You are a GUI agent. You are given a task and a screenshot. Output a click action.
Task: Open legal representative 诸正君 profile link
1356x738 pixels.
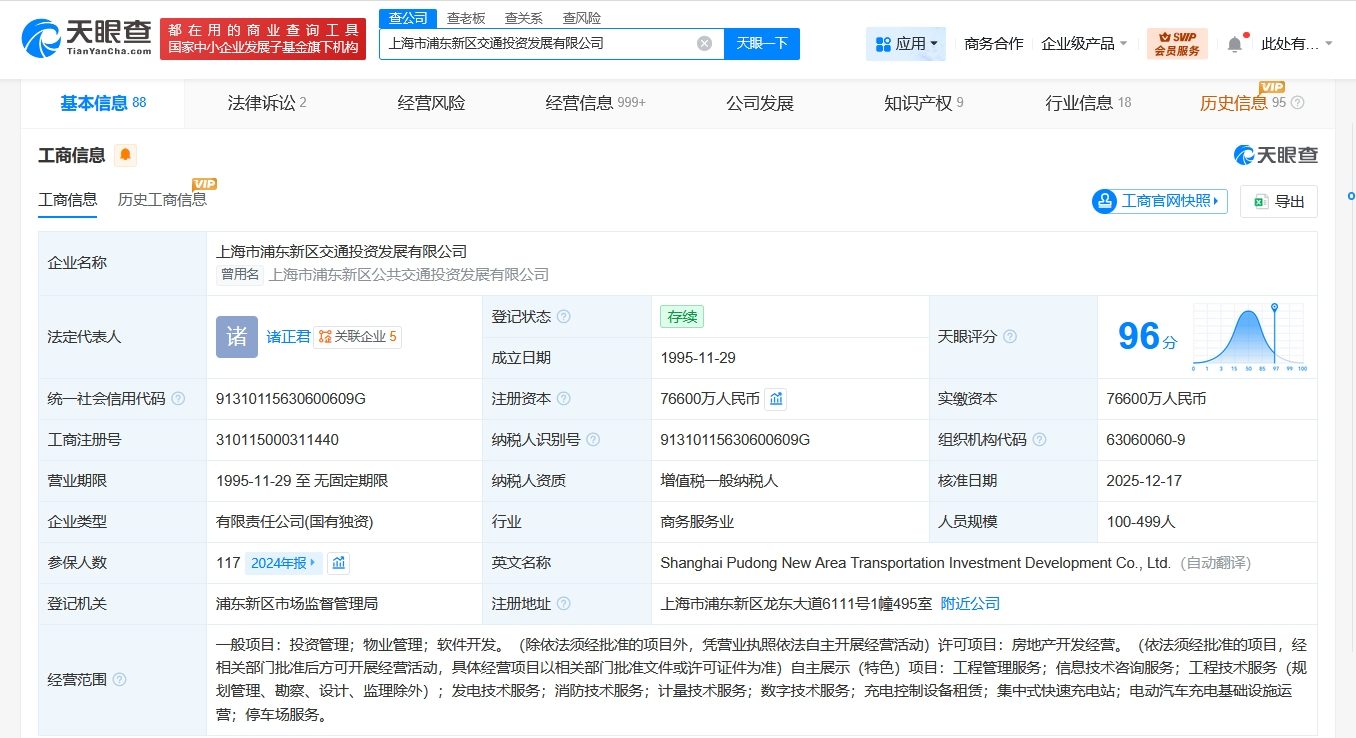coord(289,337)
